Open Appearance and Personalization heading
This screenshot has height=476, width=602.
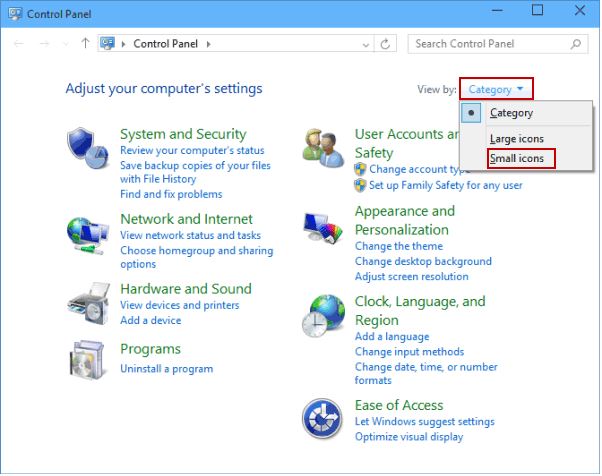(x=405, y=220)
